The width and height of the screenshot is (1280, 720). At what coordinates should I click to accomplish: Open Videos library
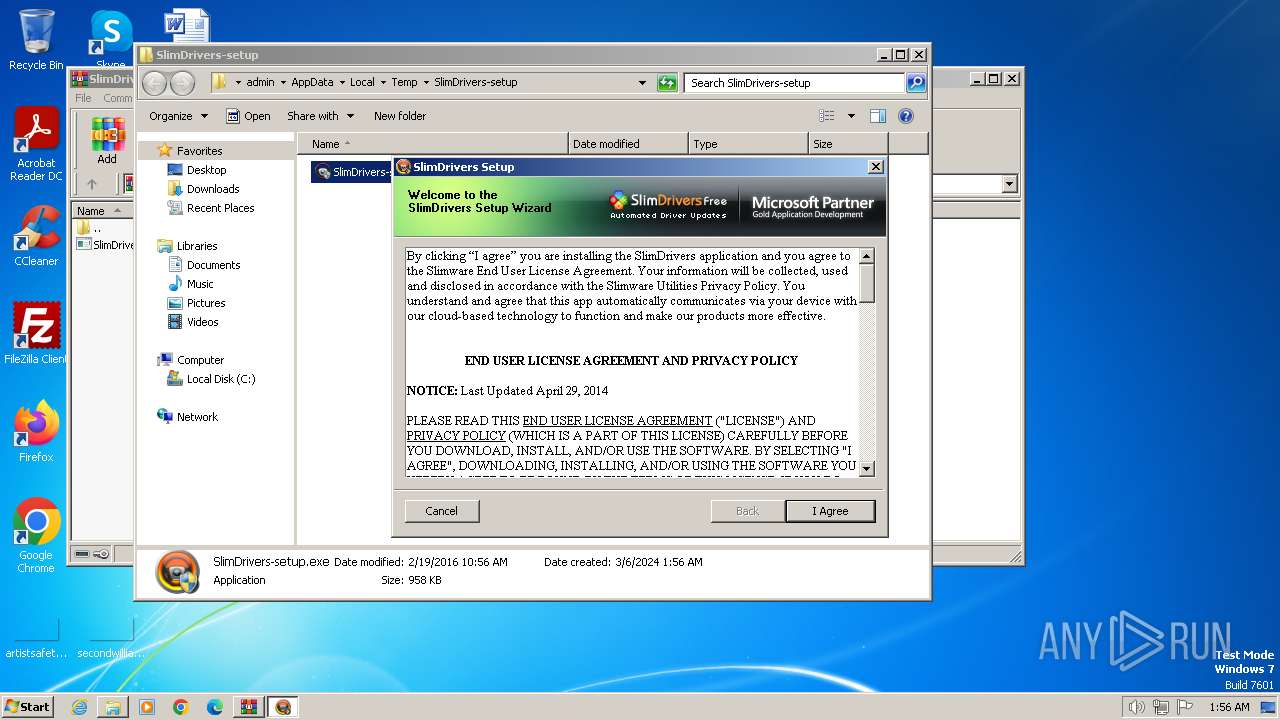tap(202, 322)
